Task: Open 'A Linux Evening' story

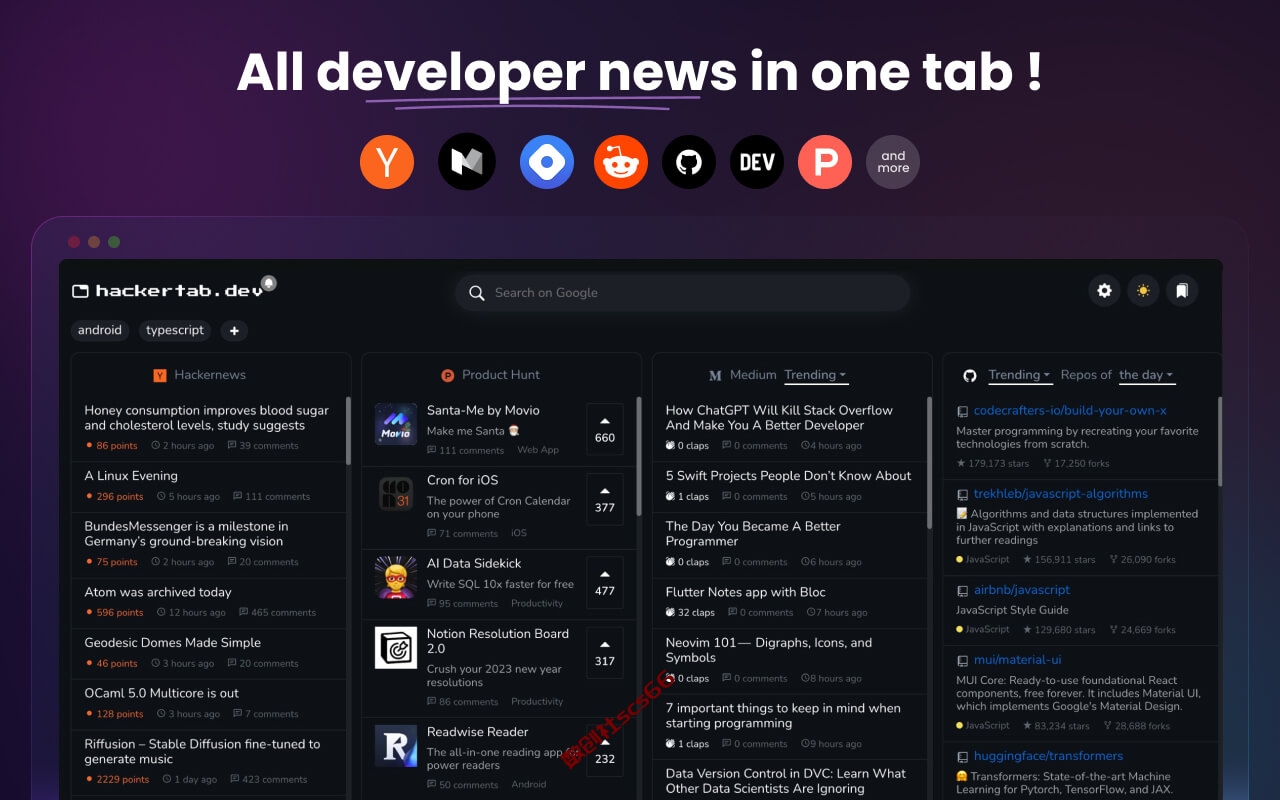Action: (131, 476)
